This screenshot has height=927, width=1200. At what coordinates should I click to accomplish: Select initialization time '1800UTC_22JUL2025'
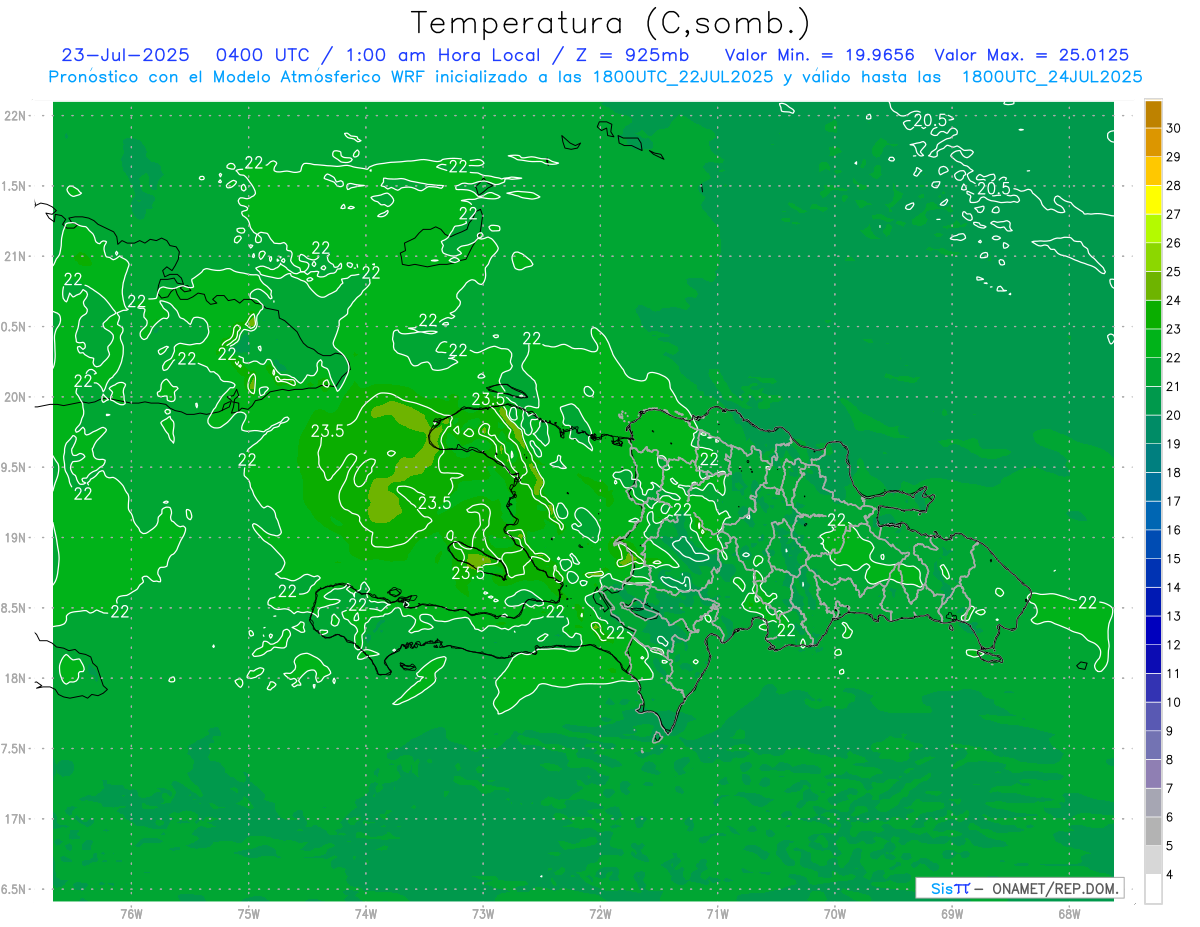point(683,76)
